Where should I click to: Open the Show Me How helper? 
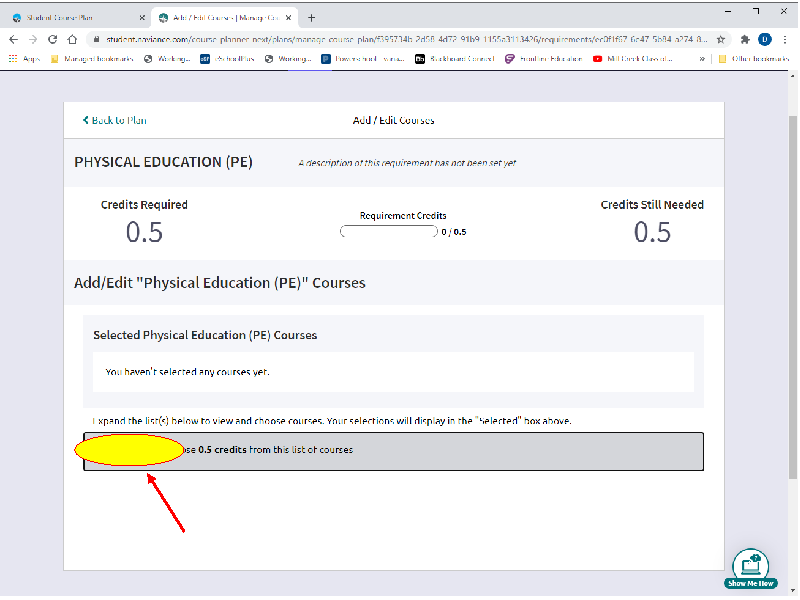751,569
